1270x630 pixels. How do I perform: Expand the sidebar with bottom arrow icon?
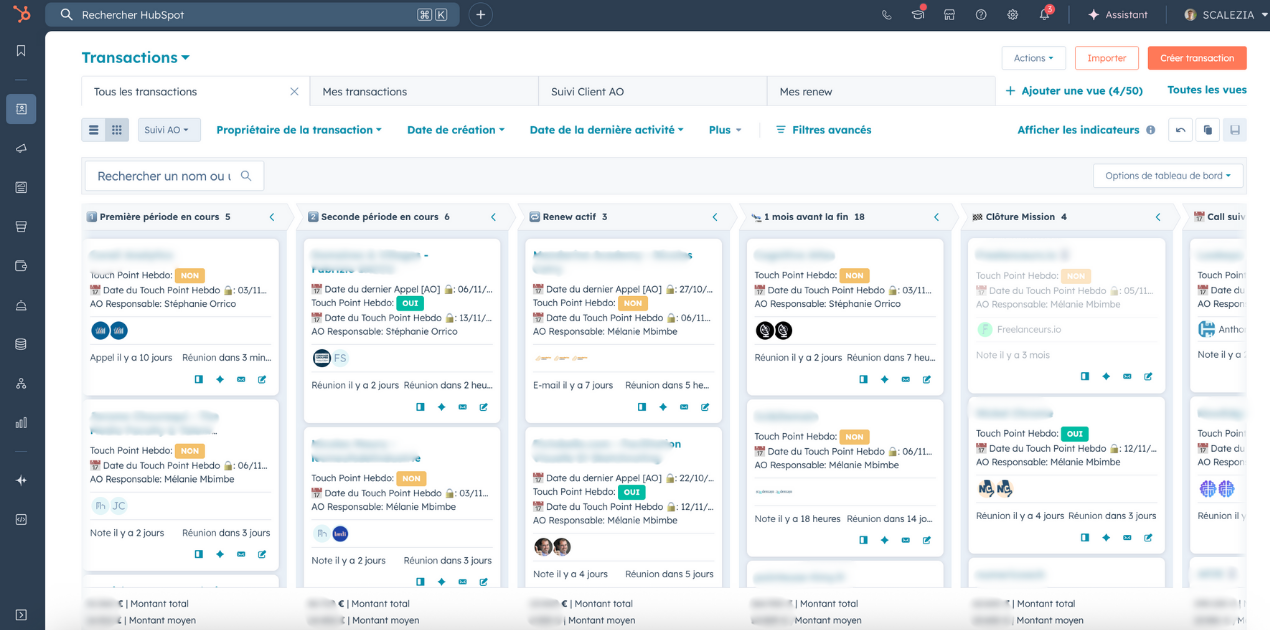pyautogui.click(x=21, y=614)
